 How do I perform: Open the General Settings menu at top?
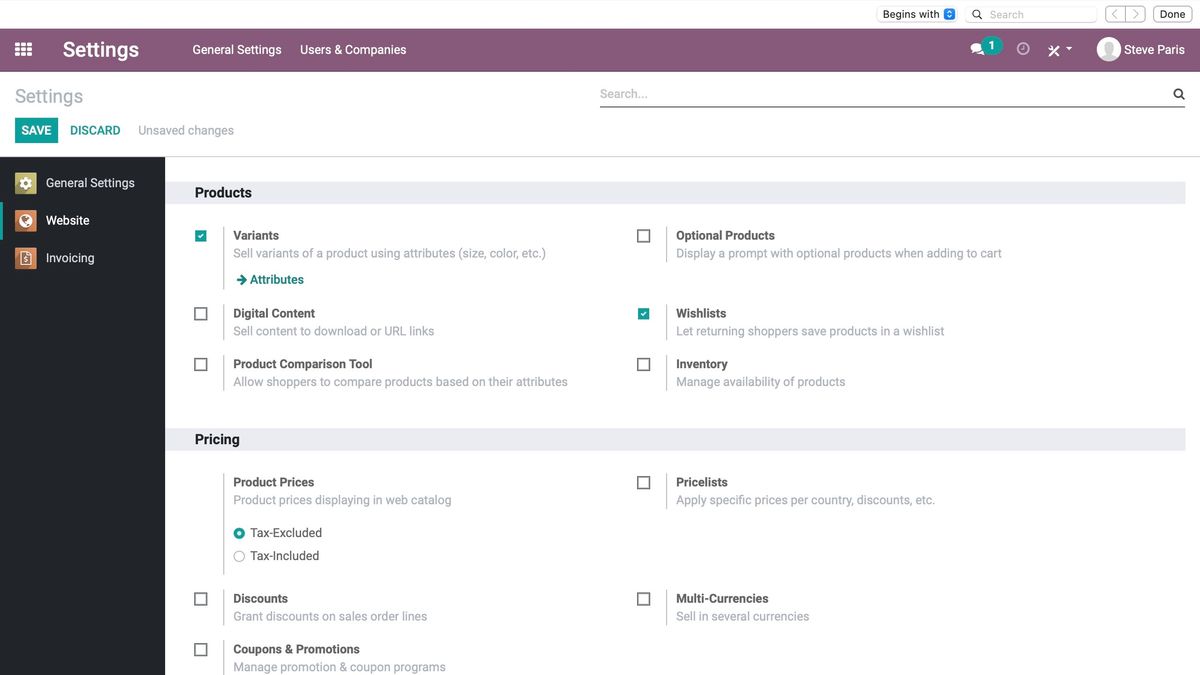pyautogui.click(x=236, y=49)
